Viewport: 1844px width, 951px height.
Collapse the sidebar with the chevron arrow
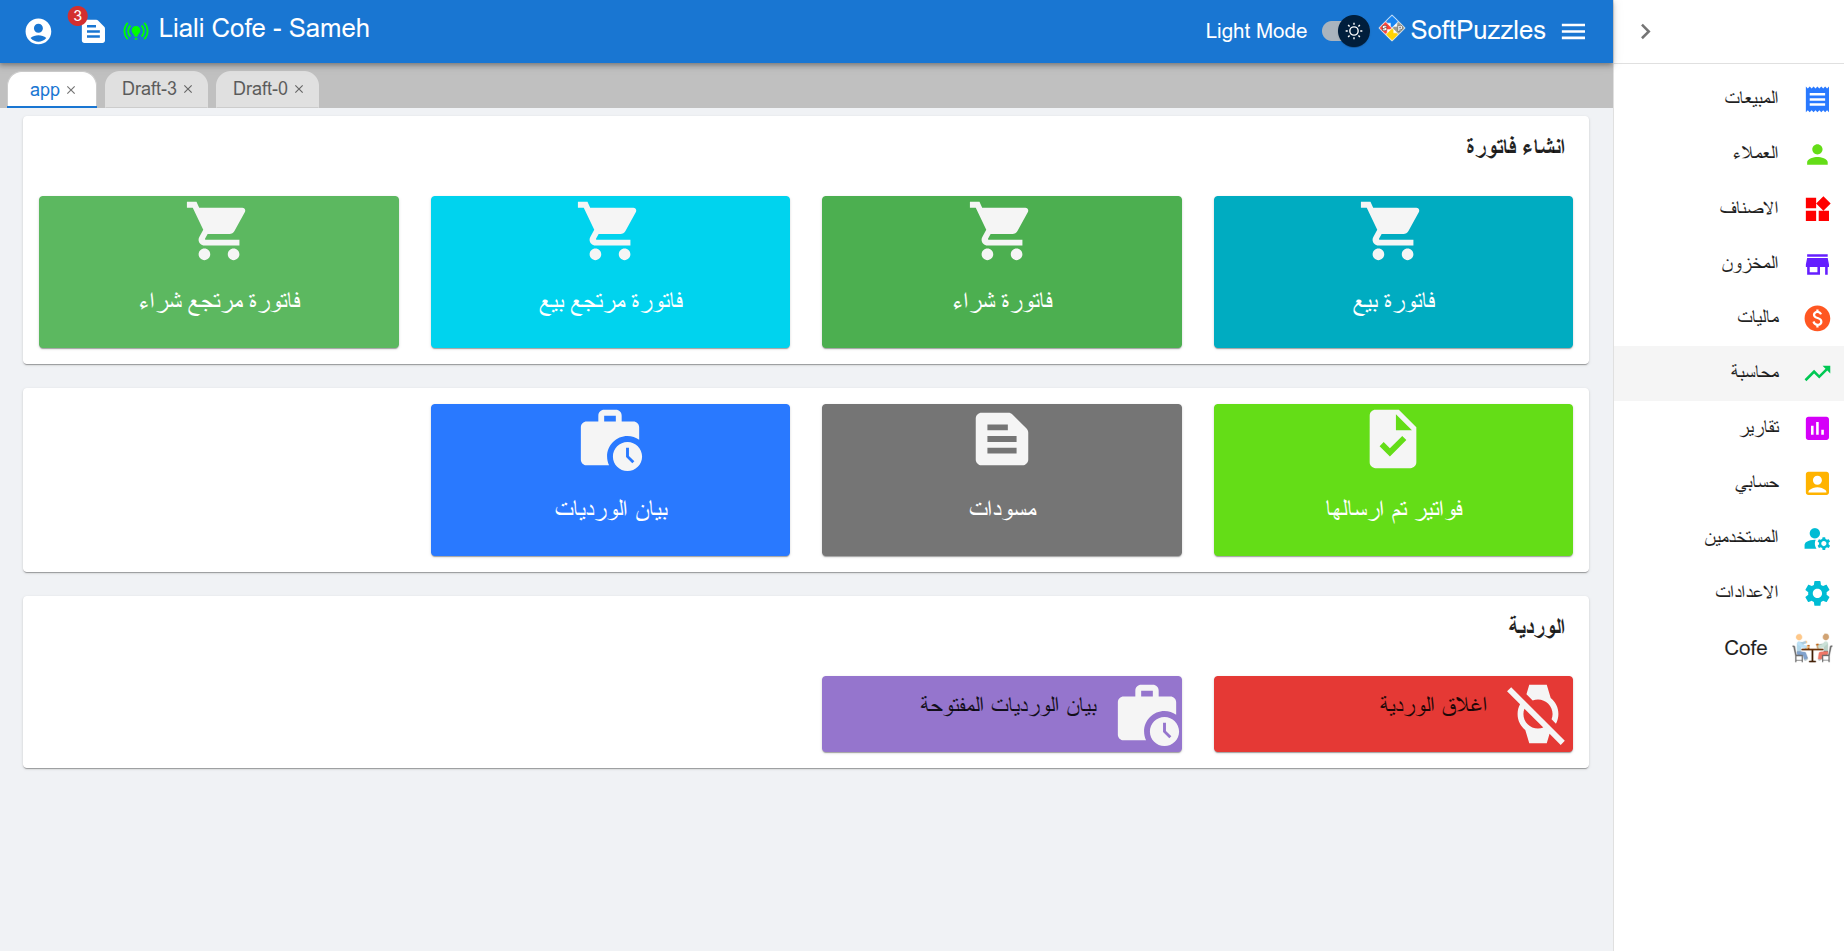[x=1645, y=32]
